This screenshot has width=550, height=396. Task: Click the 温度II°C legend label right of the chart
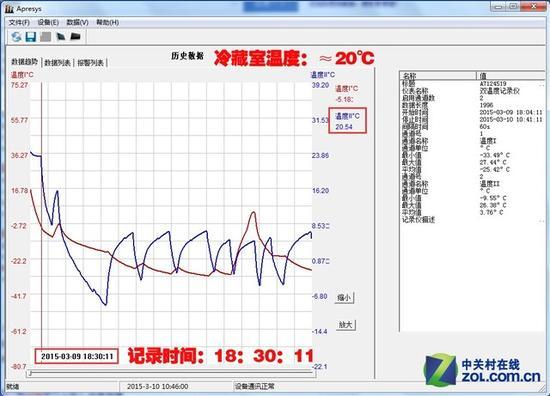(x=347, y=116)
